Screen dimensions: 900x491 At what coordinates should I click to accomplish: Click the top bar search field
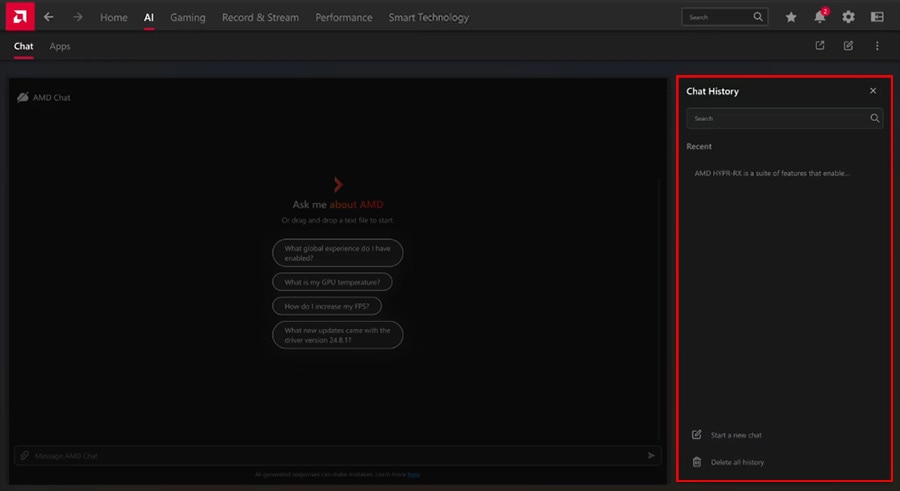tap(724, 17)
